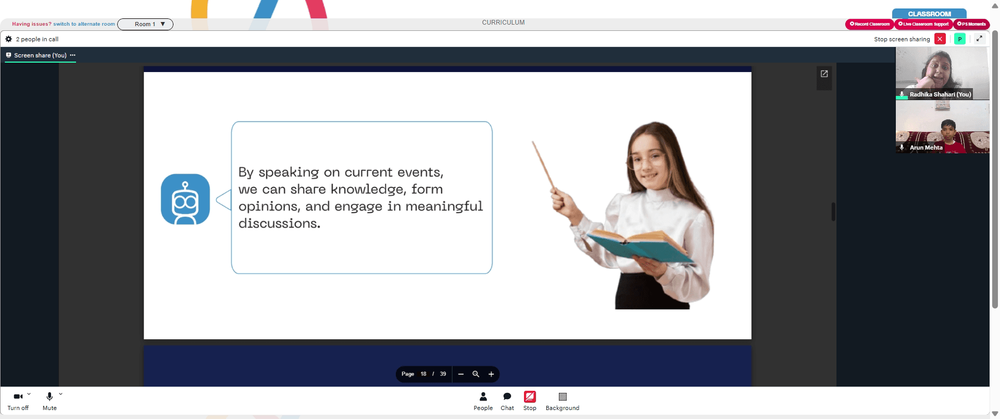Click microphone icon on Arun Mehta tile
Screen dimensions: 1000x419
(x=902, y=147)
